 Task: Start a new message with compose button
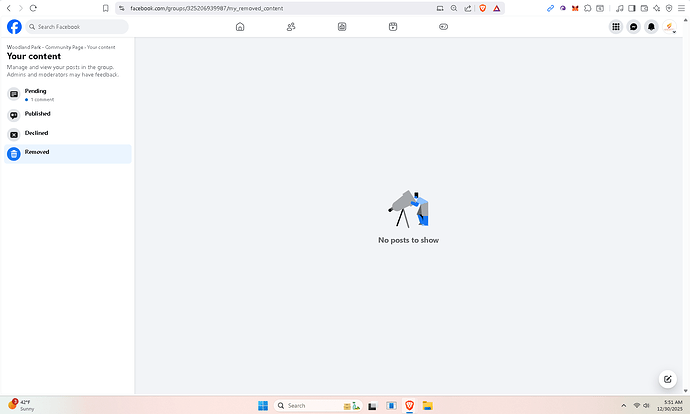tap(667, 379)
